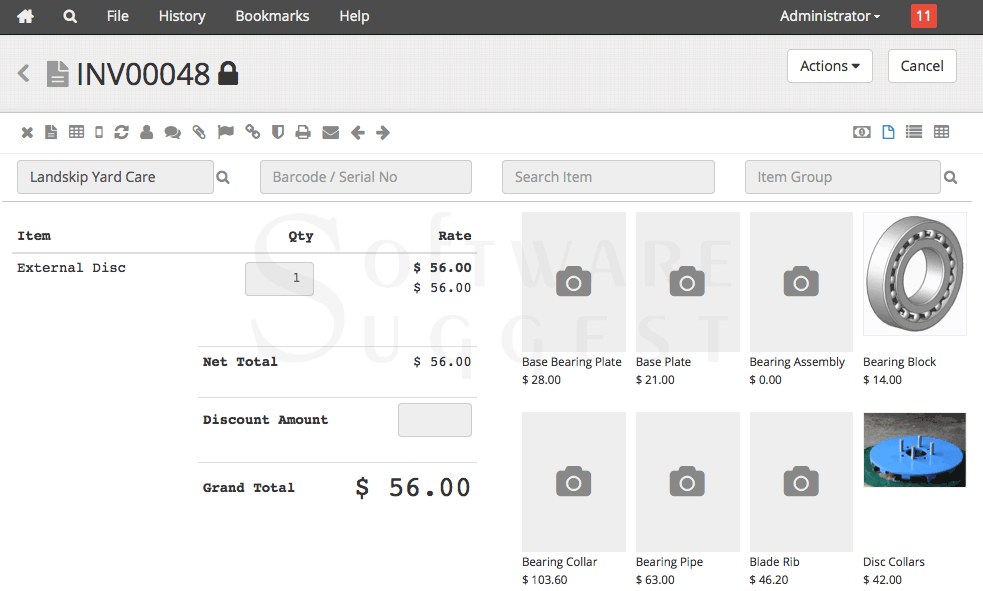Open the Item Group selector
This screenshot has width=983, height=591.
(843, 177)
